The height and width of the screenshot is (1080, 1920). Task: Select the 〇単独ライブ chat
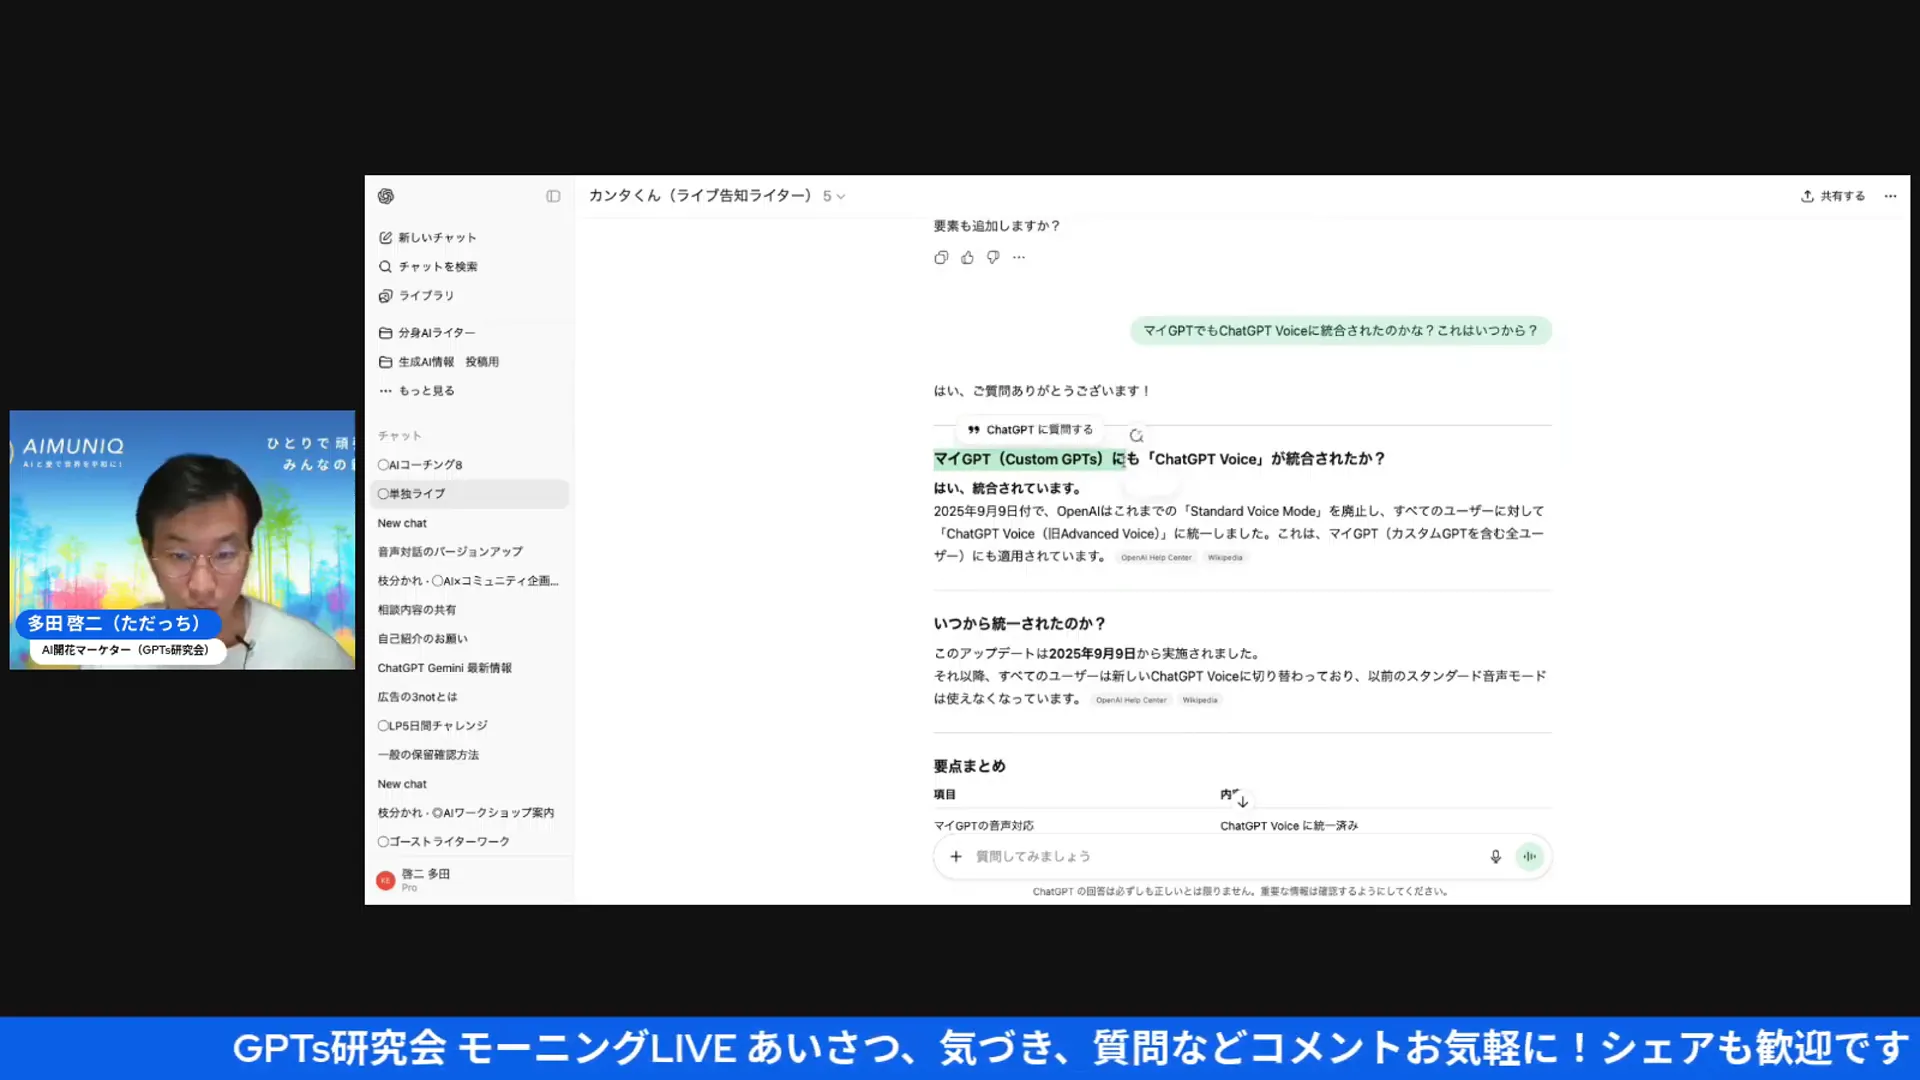[470, 493]
